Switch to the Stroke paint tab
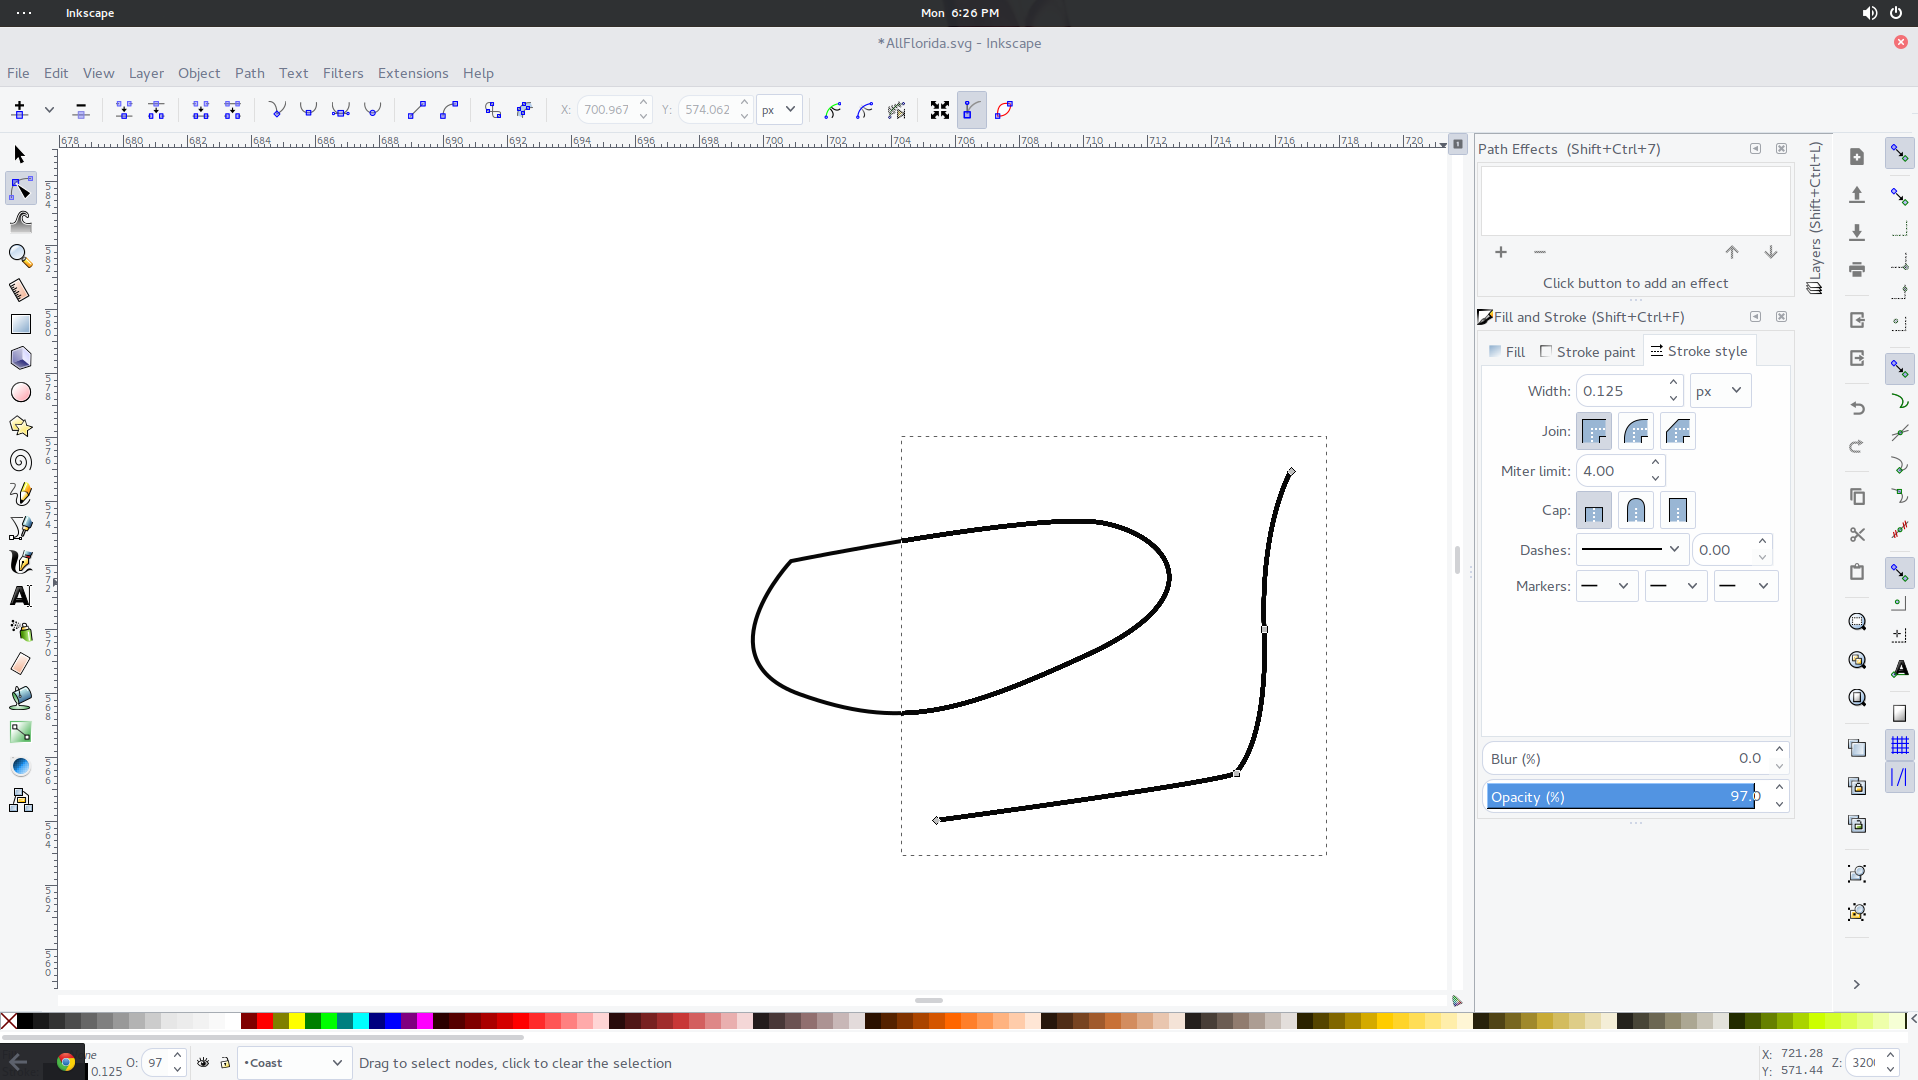The image size is (1918, 1080). click(x=1594, y=351)
